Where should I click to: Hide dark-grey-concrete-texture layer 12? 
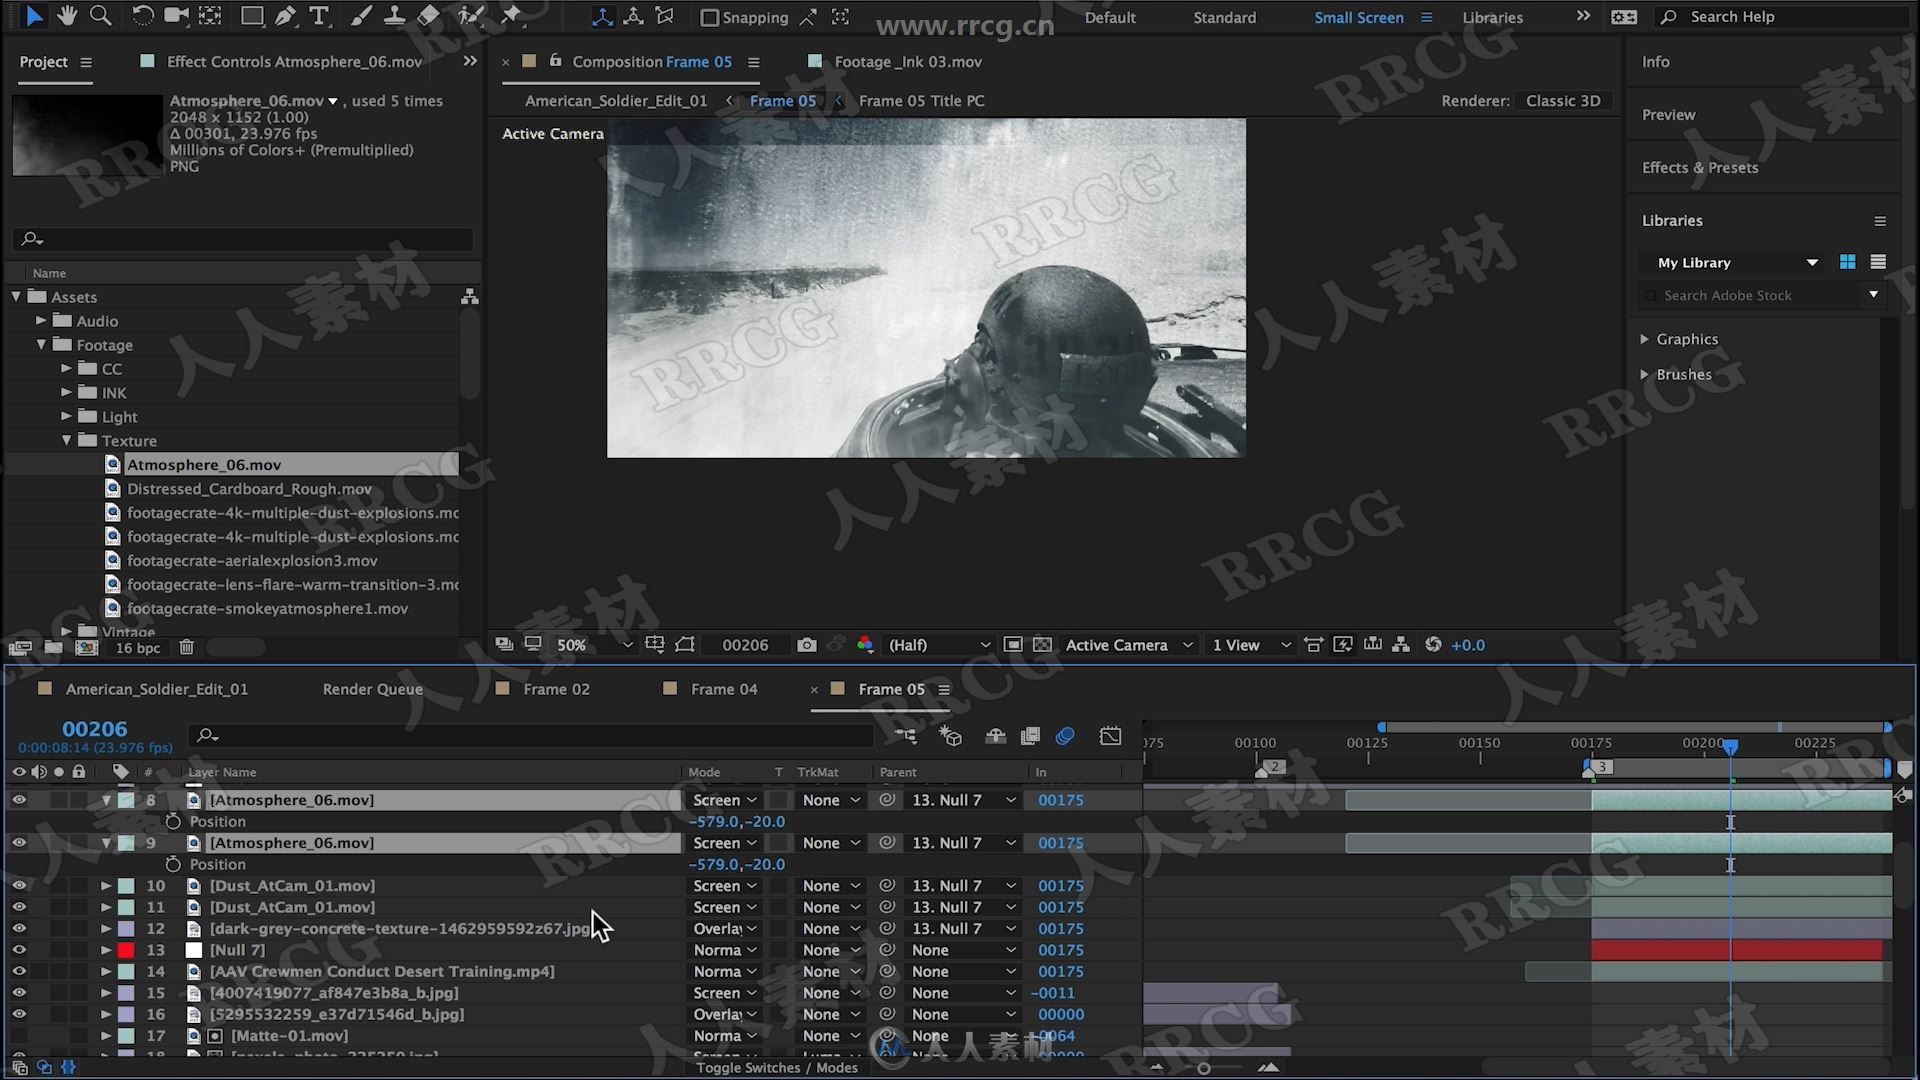pyautogui.click(x=19, y=928)
